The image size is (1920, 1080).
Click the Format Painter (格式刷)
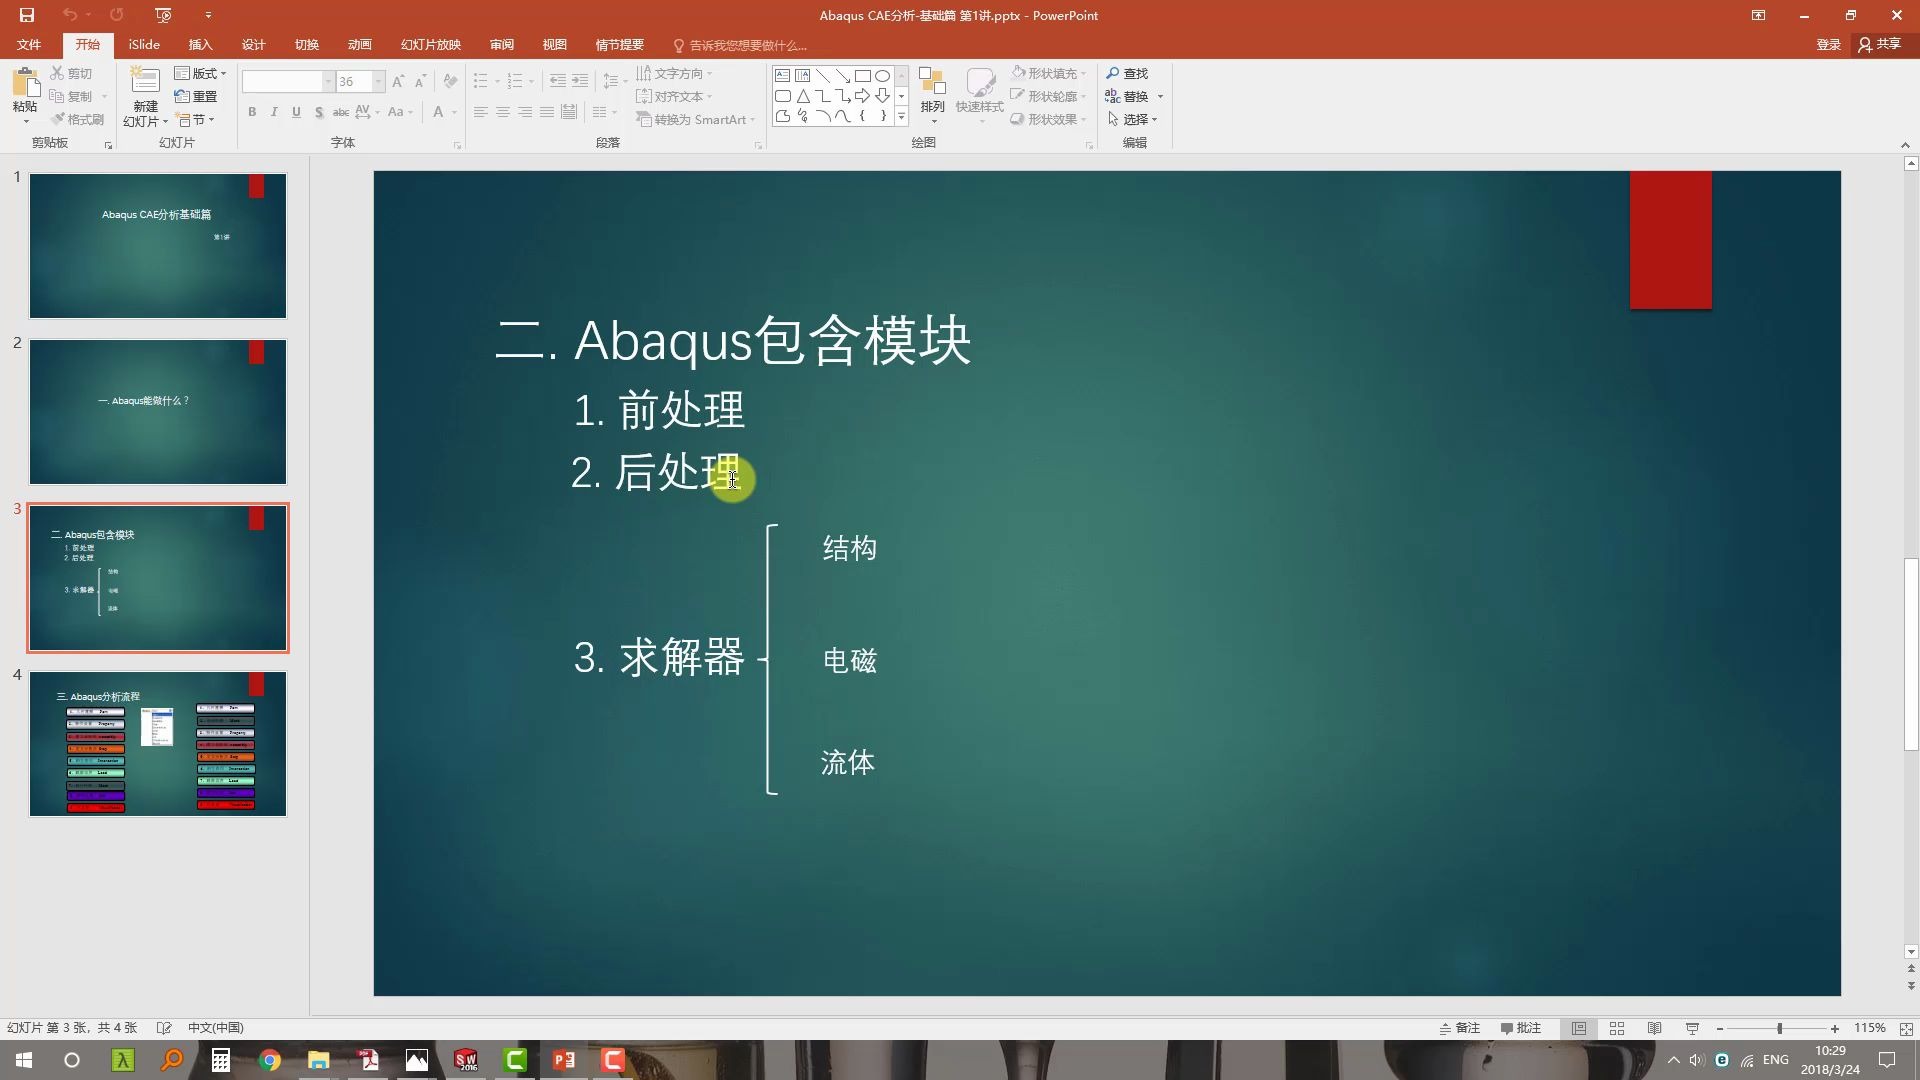coord(77,119)
